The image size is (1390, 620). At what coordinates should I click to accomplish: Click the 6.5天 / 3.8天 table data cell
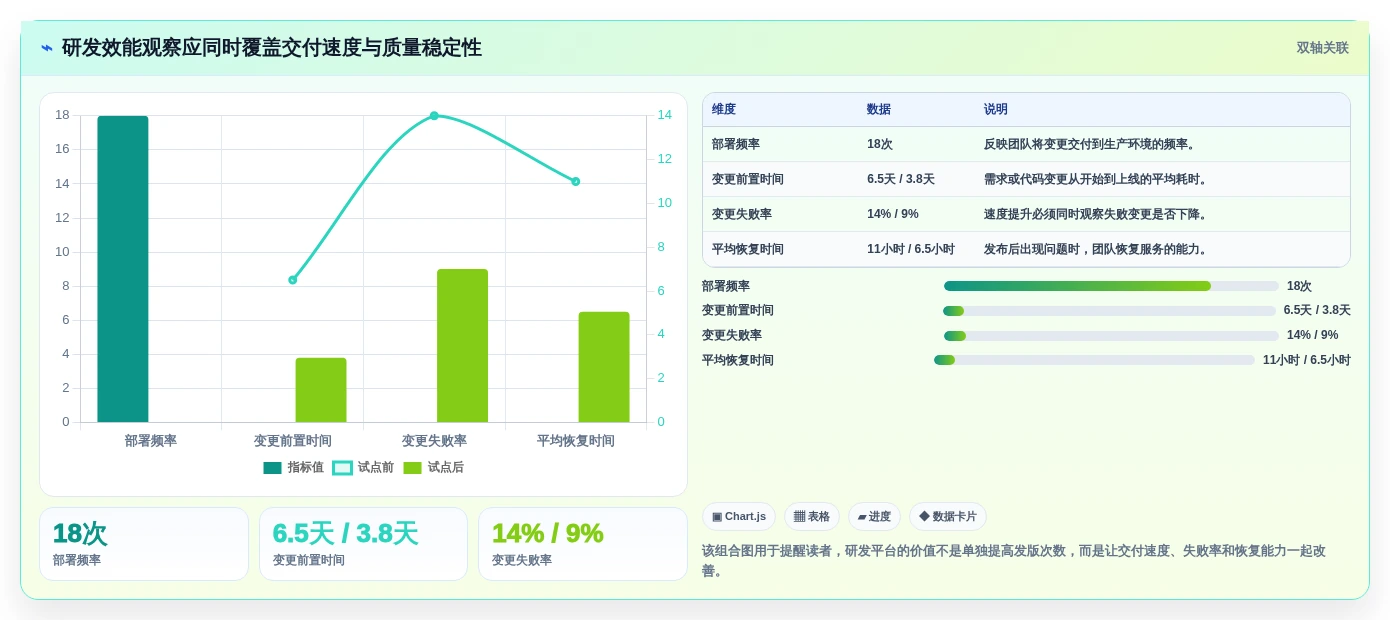click(x=916, y=180)
